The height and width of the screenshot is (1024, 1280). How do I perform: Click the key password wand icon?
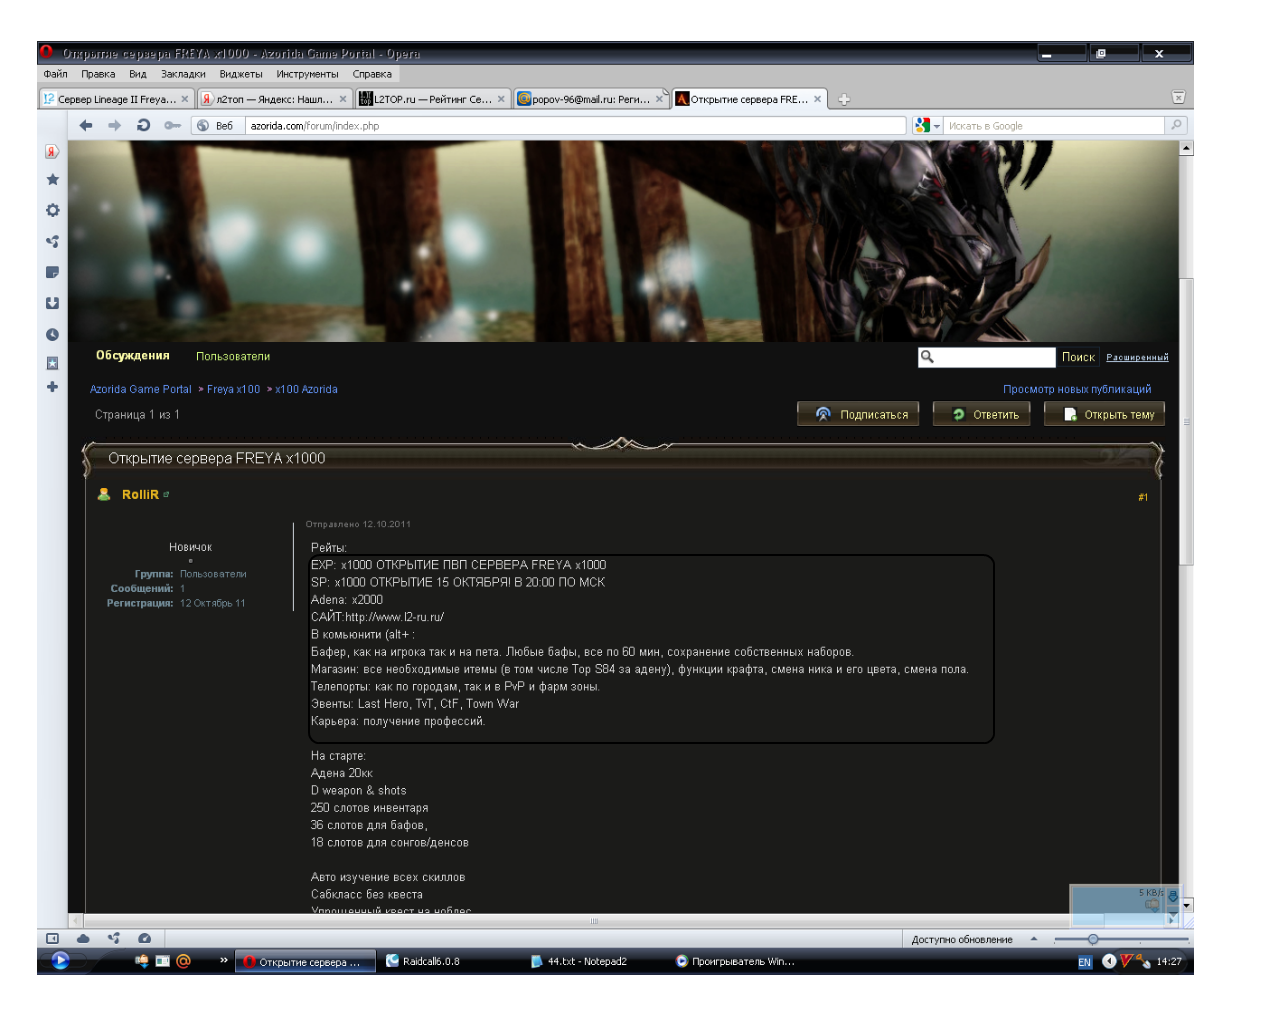click(x=172, y=125)
